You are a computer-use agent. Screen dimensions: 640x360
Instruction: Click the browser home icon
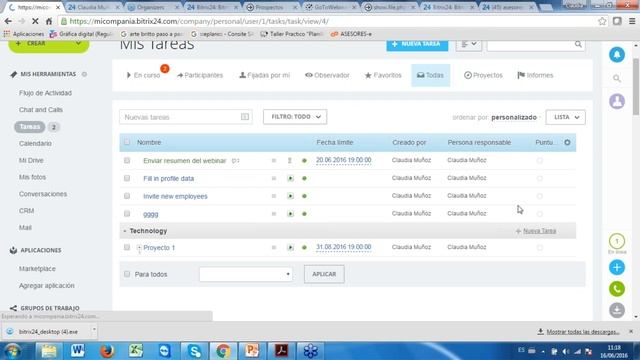49,21
